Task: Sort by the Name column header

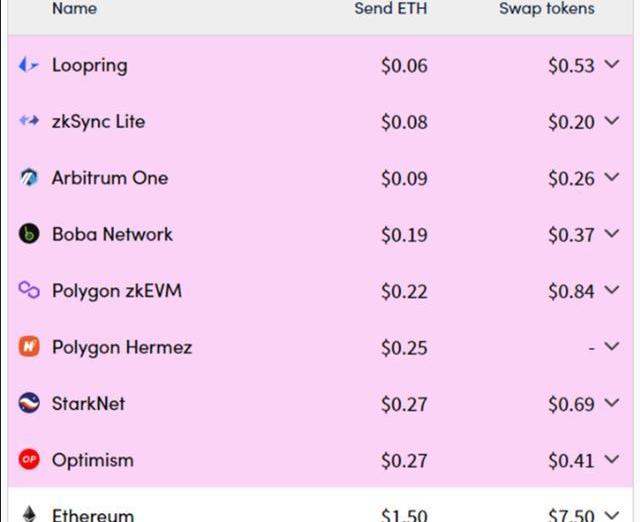Action: 75,9
